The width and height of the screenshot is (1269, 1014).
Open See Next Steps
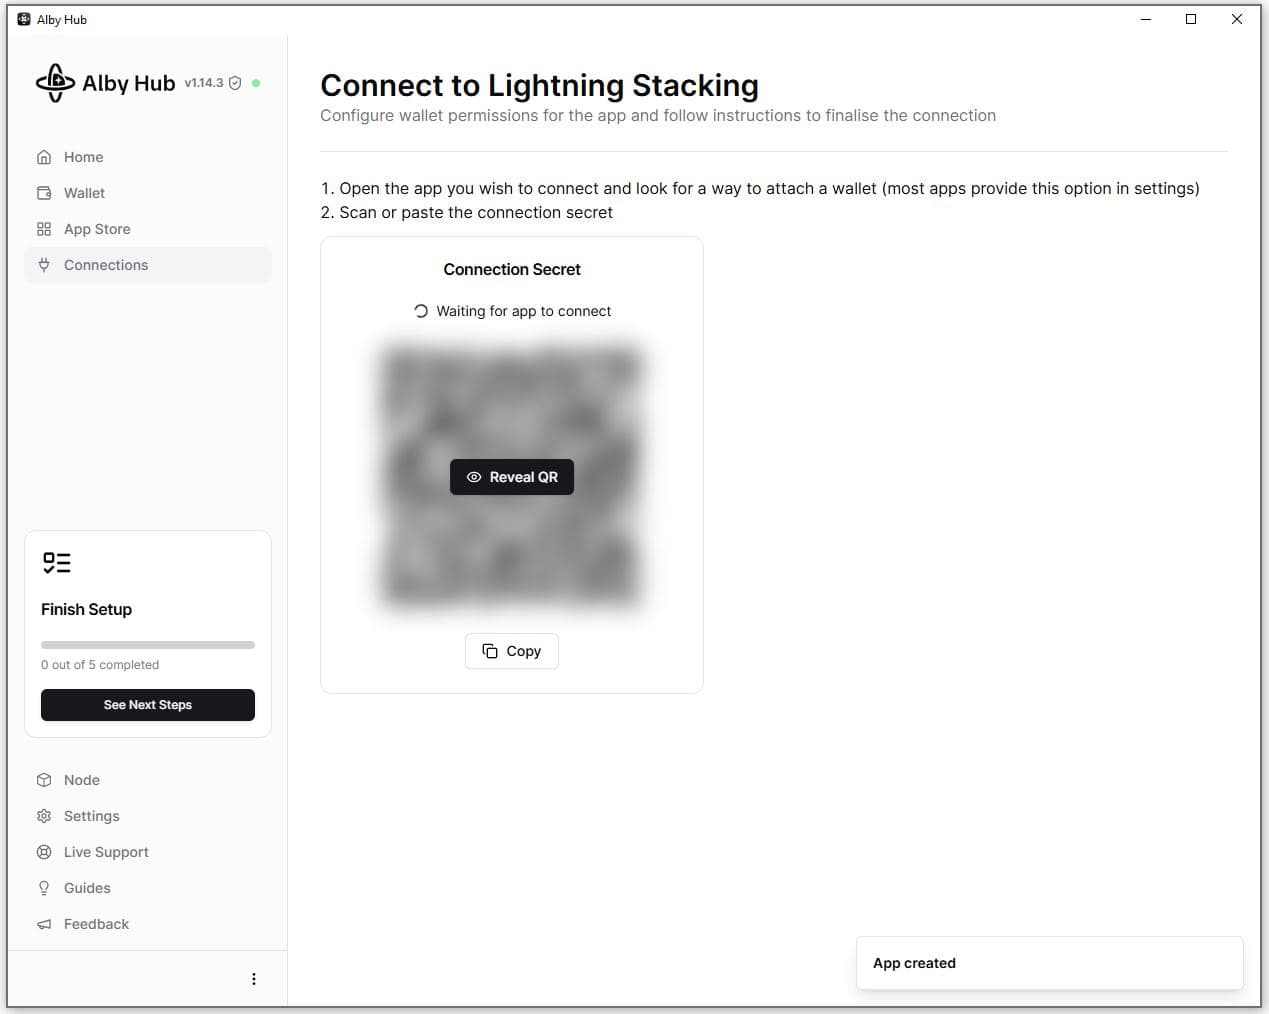[x=148, y=705]
